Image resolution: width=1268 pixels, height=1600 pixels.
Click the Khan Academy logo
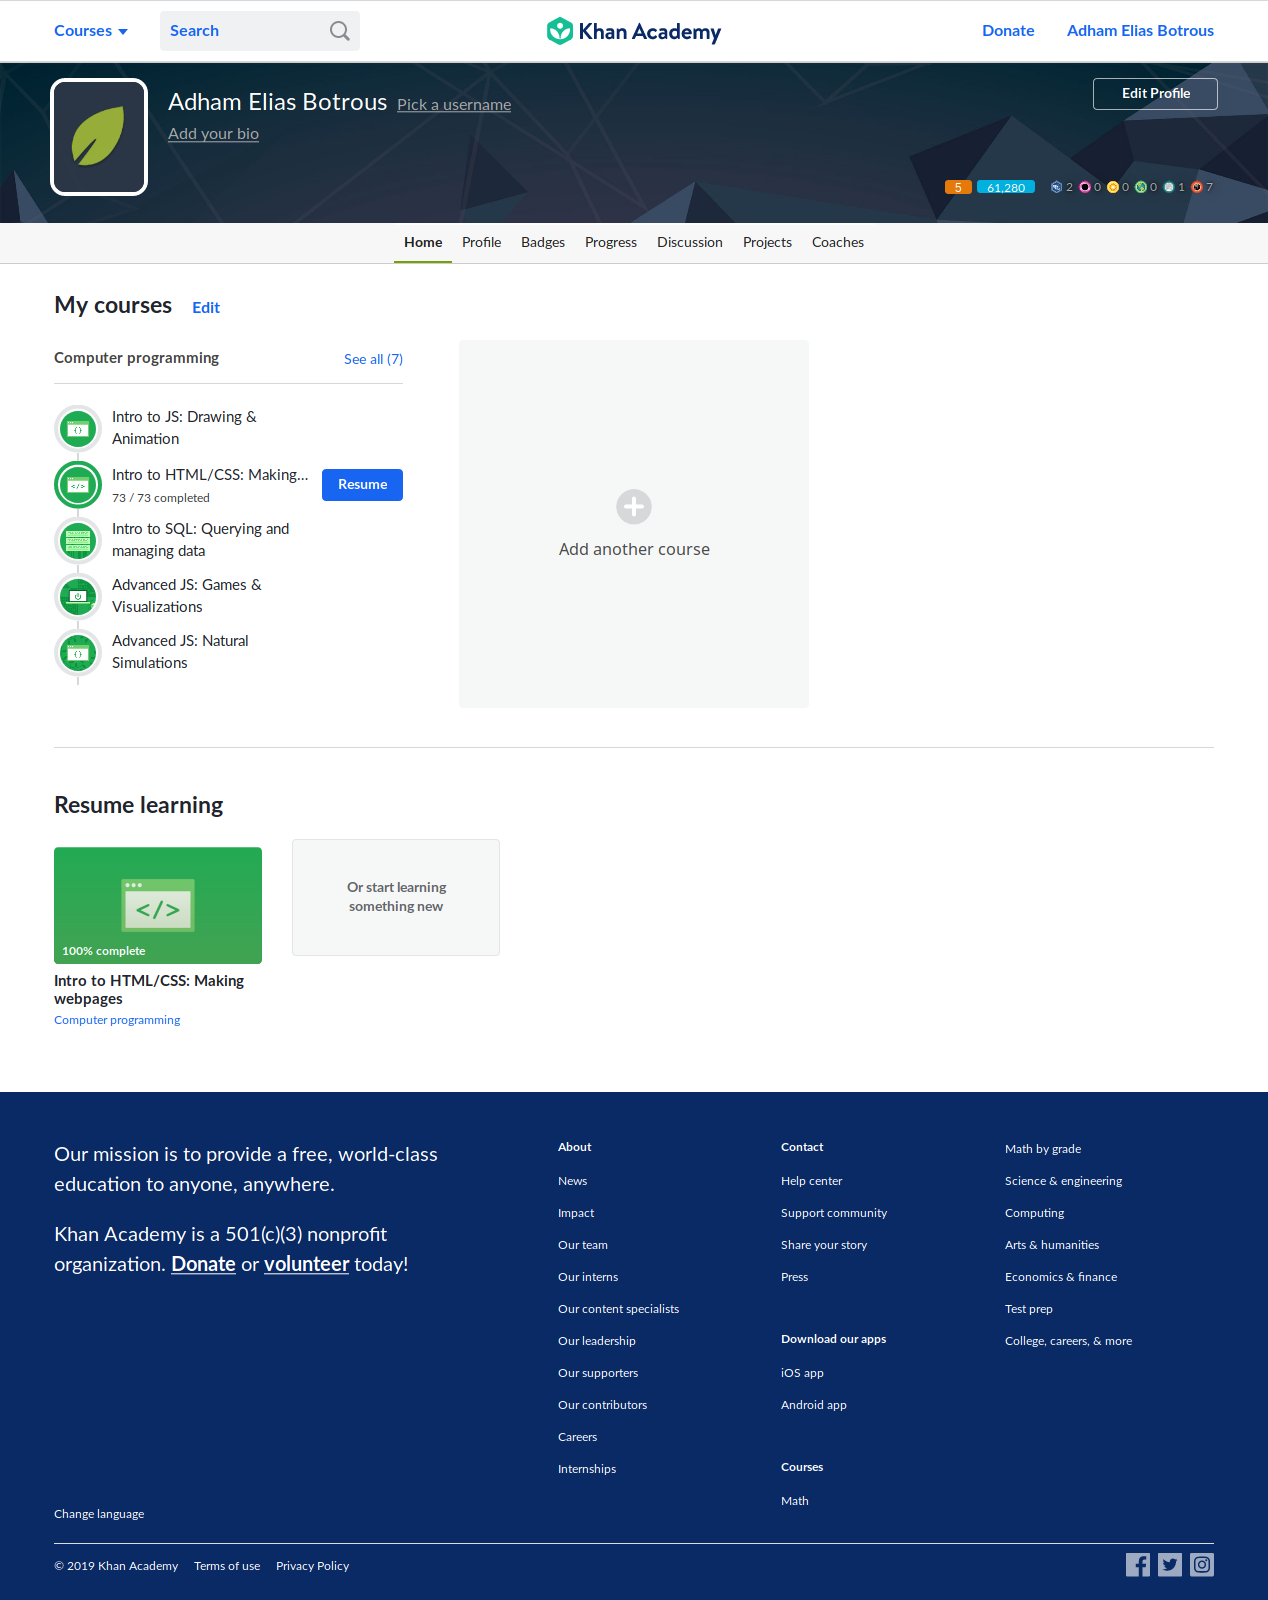pyautogui.click(x=634, y=31)
